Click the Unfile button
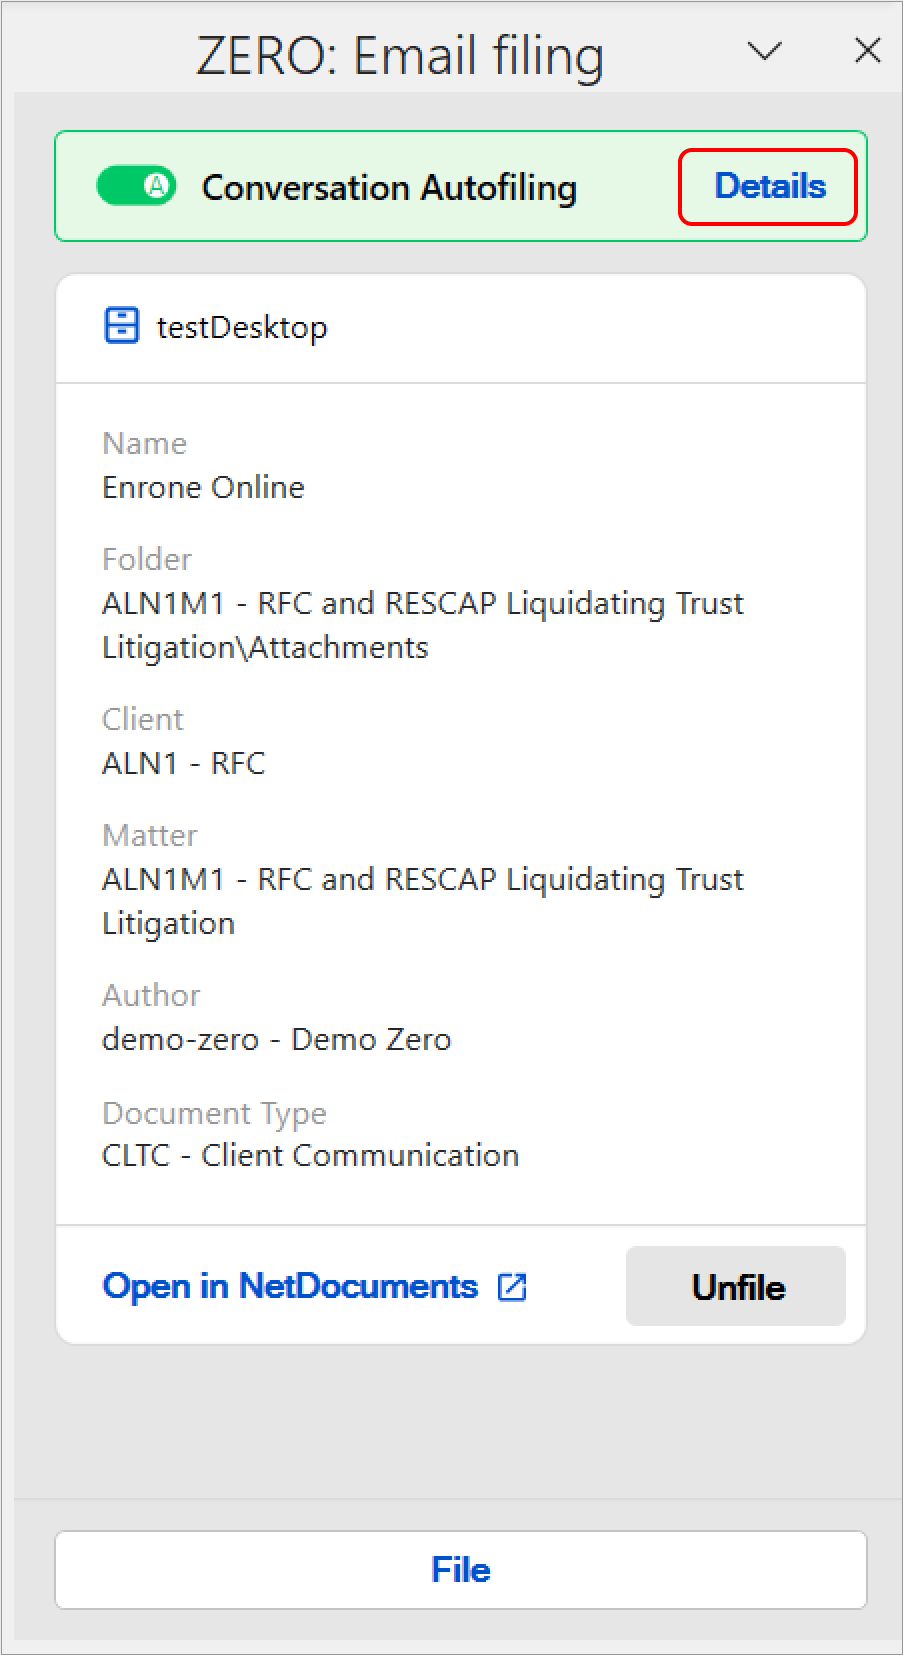 point(736,1287)
